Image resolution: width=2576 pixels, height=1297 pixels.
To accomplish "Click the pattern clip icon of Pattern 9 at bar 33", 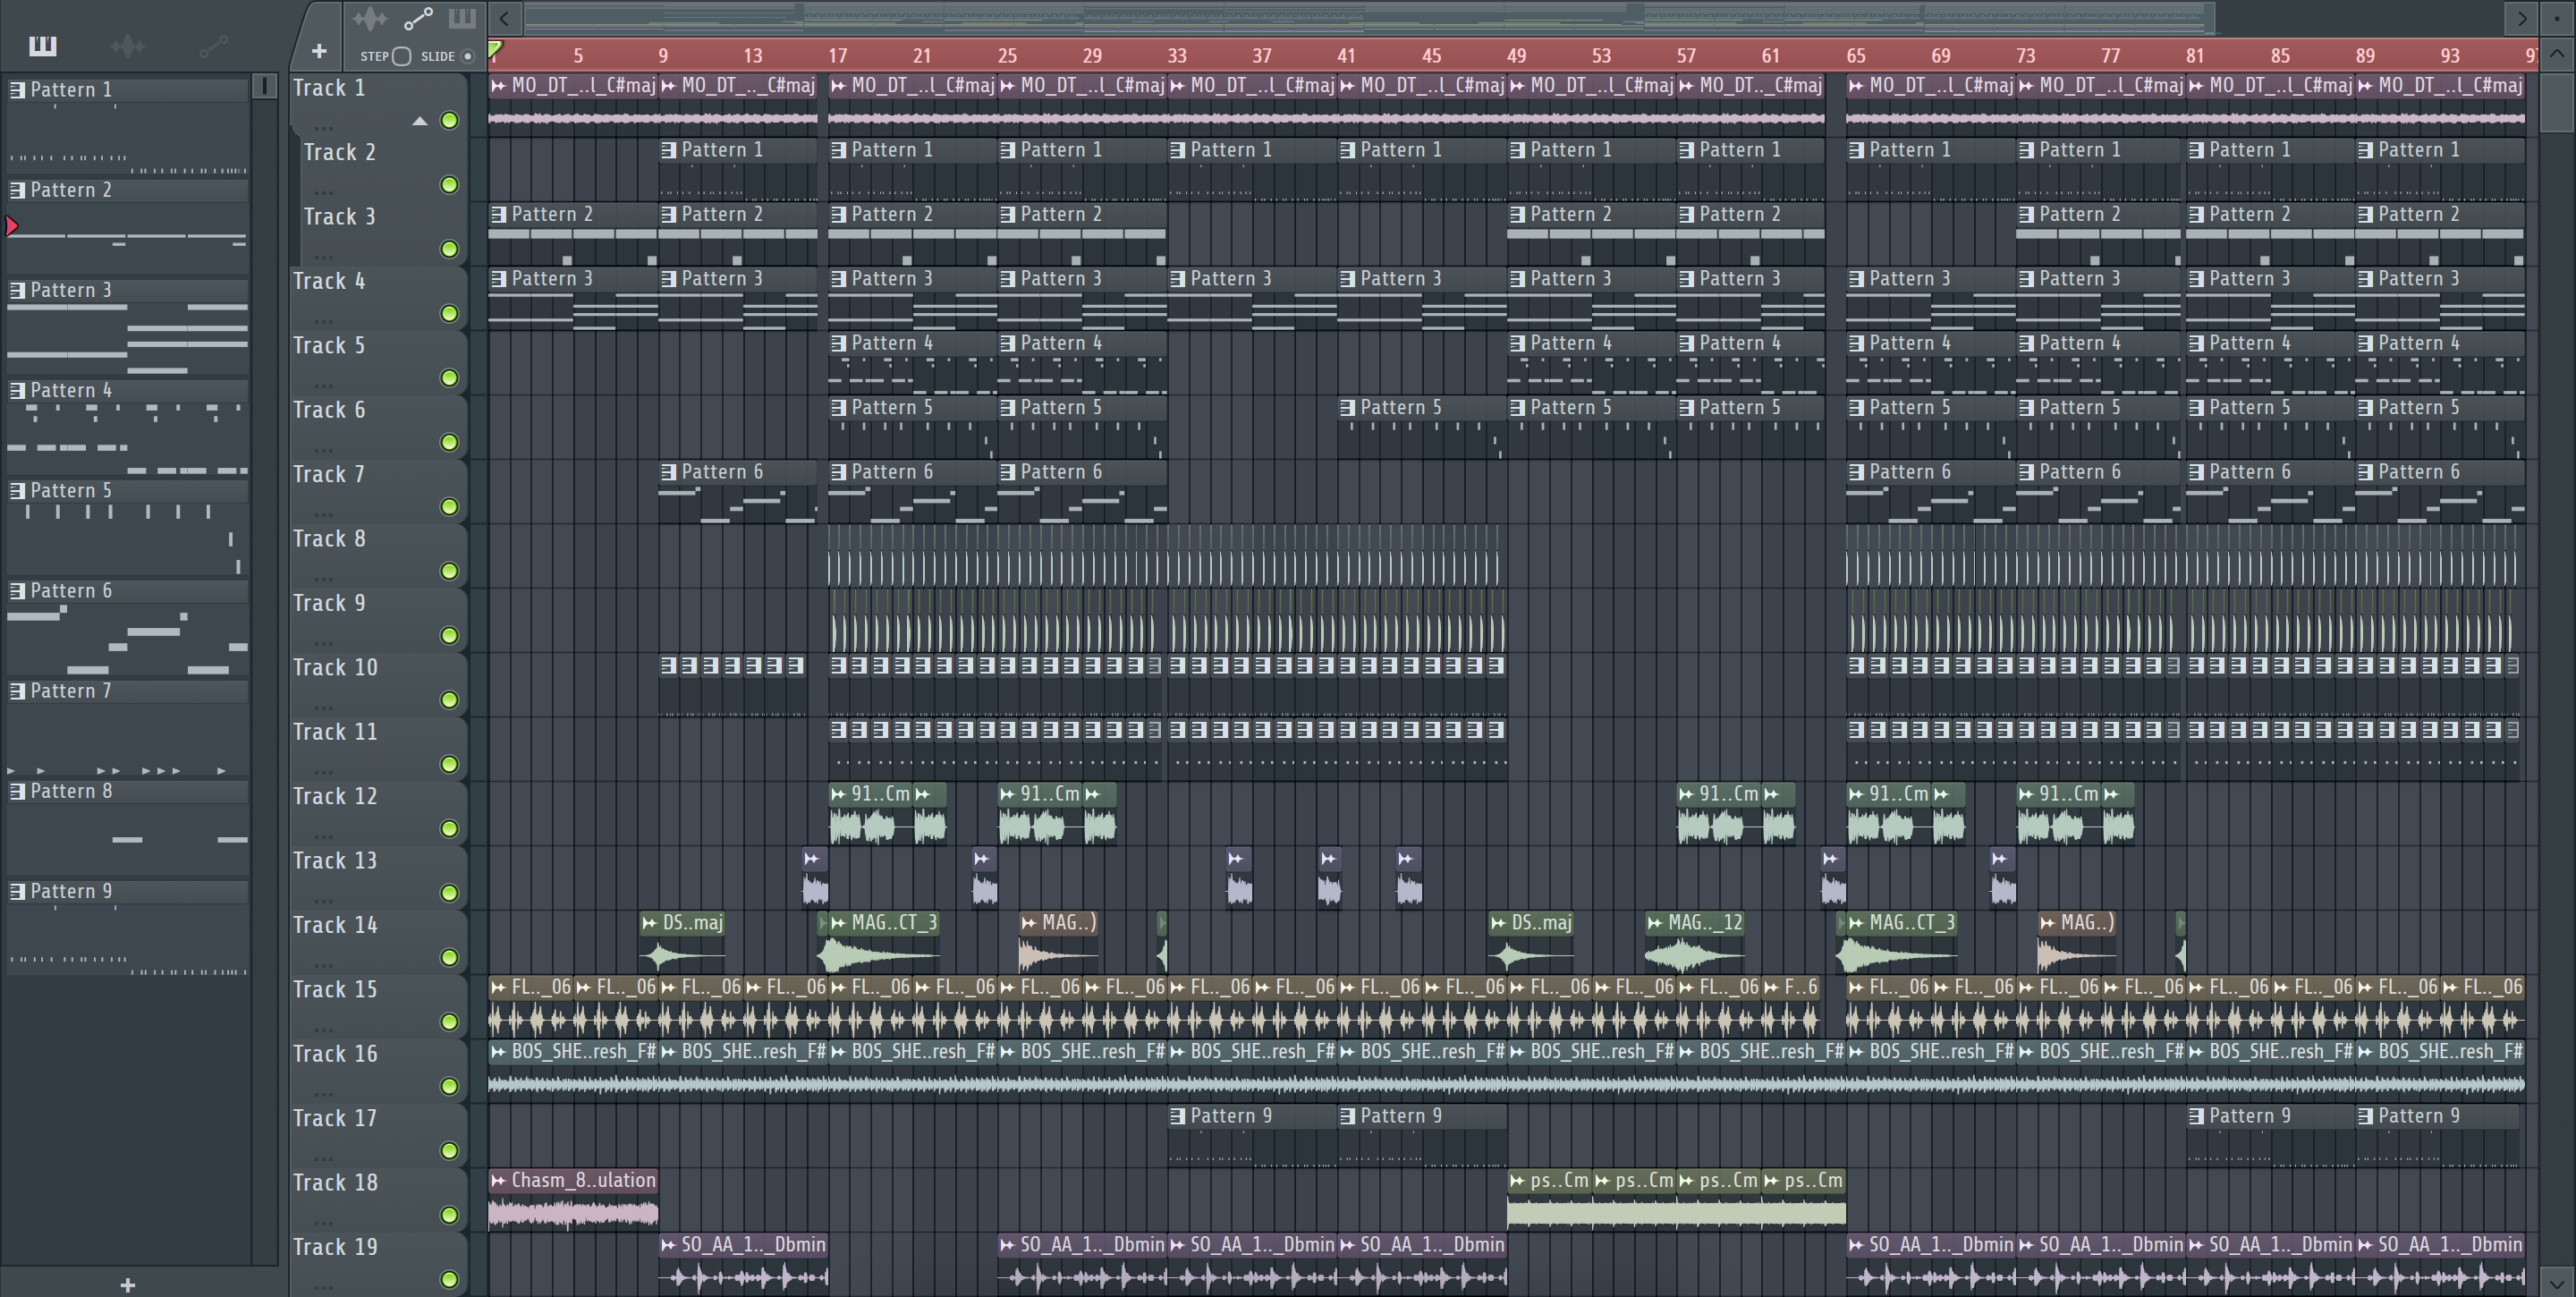I will (x=1178, y=1116).
